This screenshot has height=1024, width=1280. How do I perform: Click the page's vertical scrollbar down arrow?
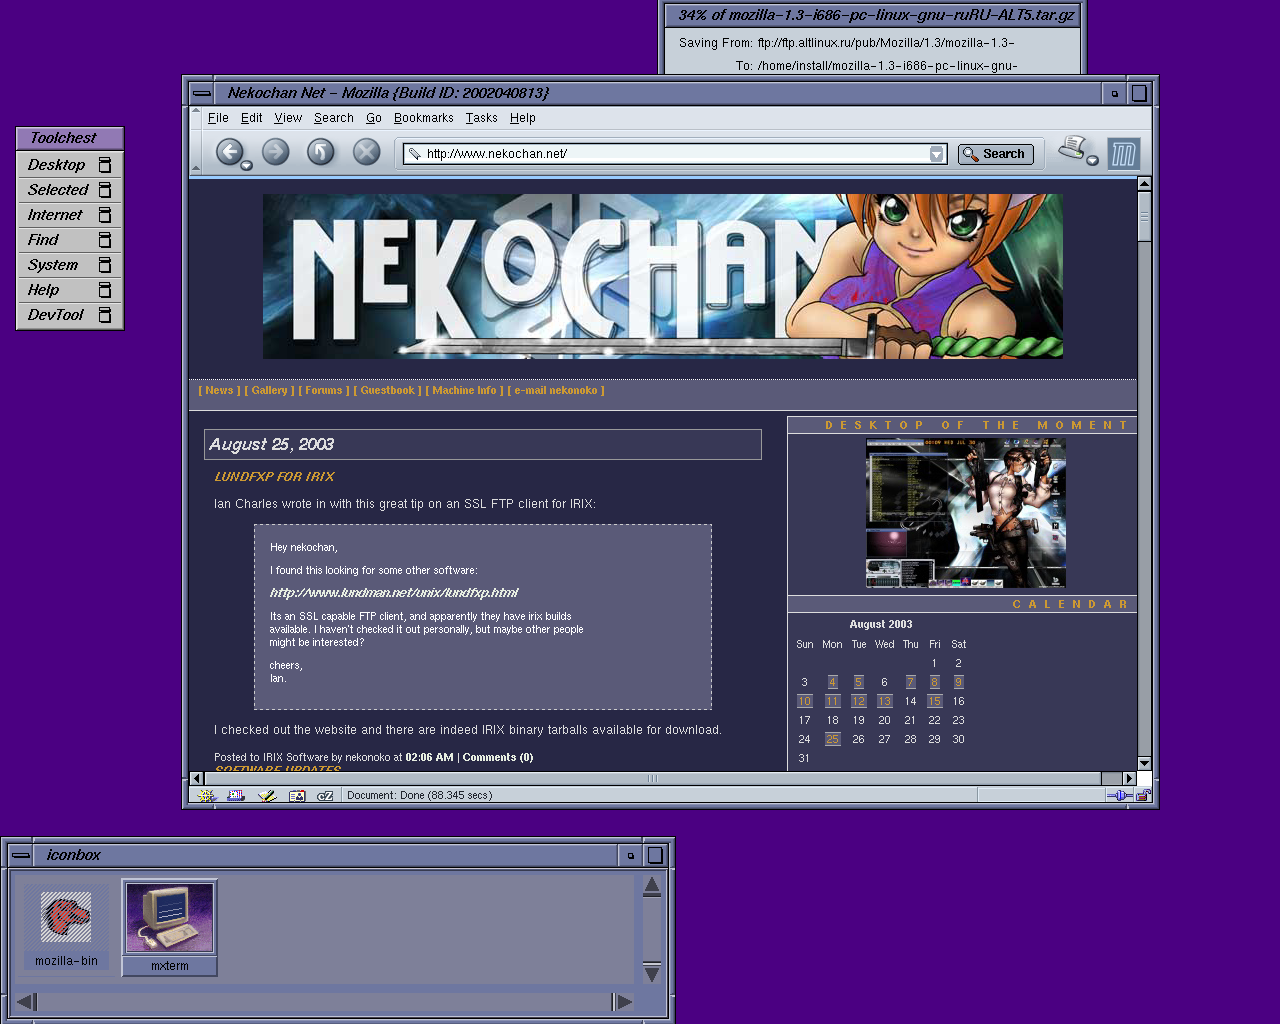pyautogui.click(x=1144, y=764)
